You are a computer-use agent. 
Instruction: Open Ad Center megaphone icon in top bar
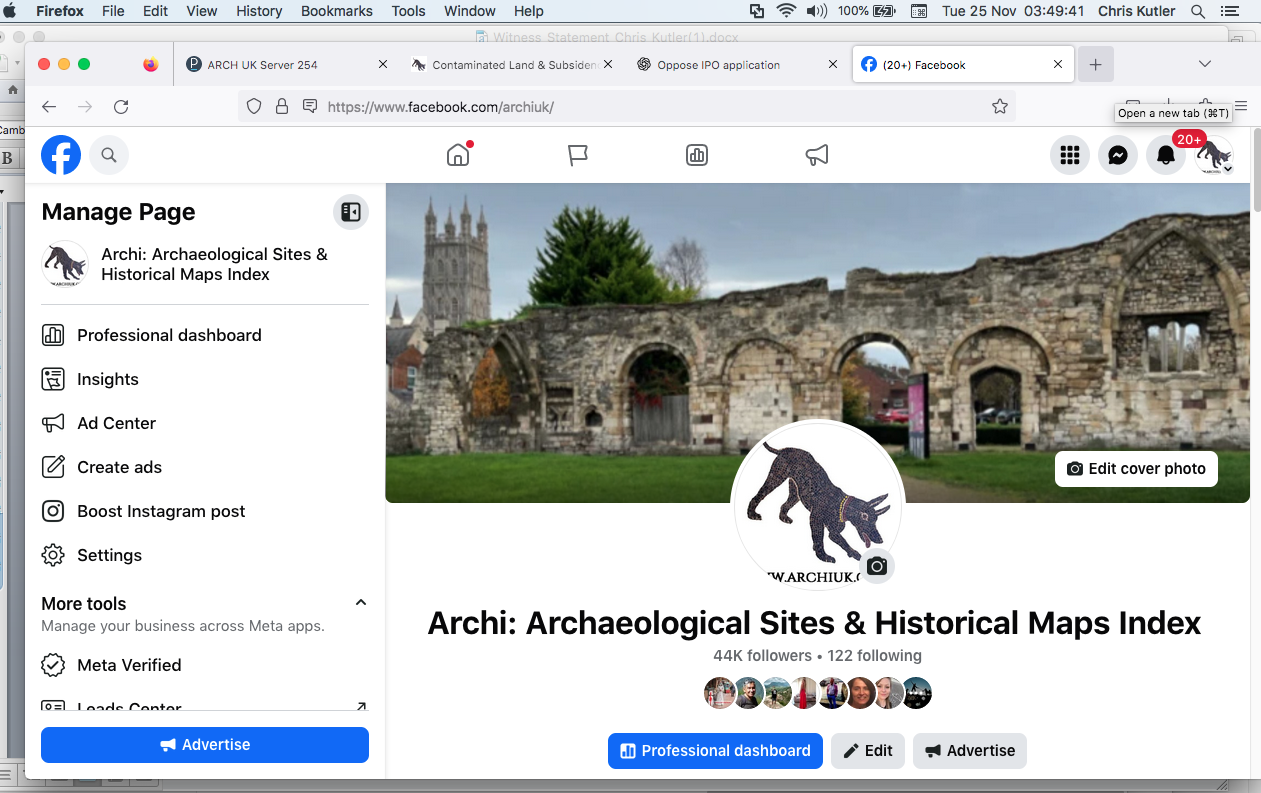coord(817,155)
